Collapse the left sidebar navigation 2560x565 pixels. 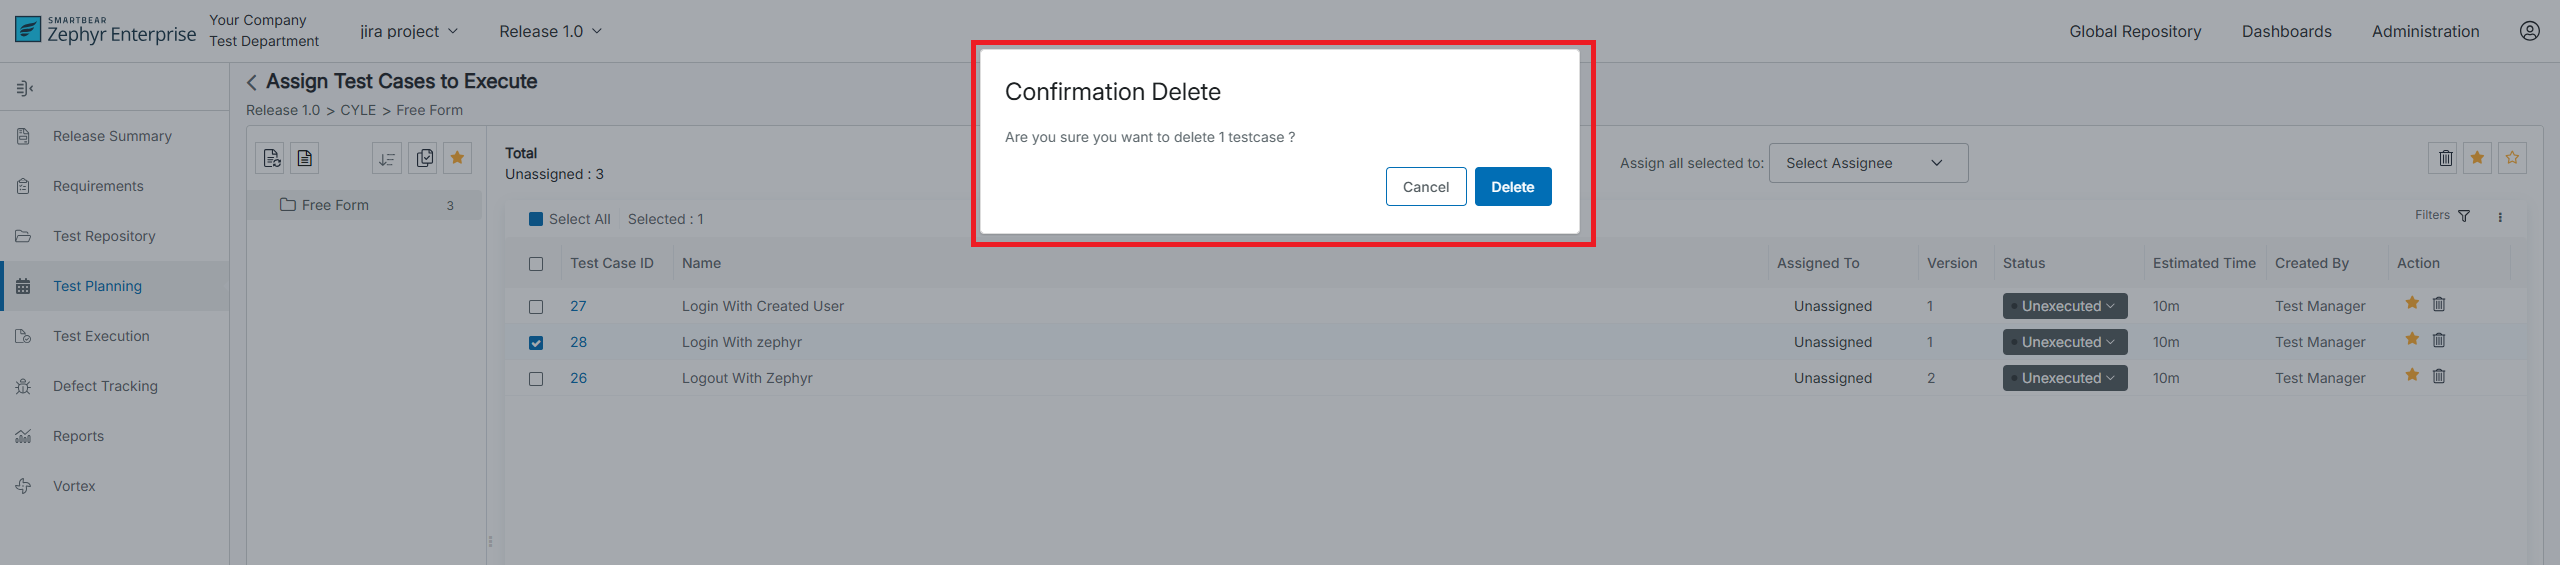click(25, 88)
